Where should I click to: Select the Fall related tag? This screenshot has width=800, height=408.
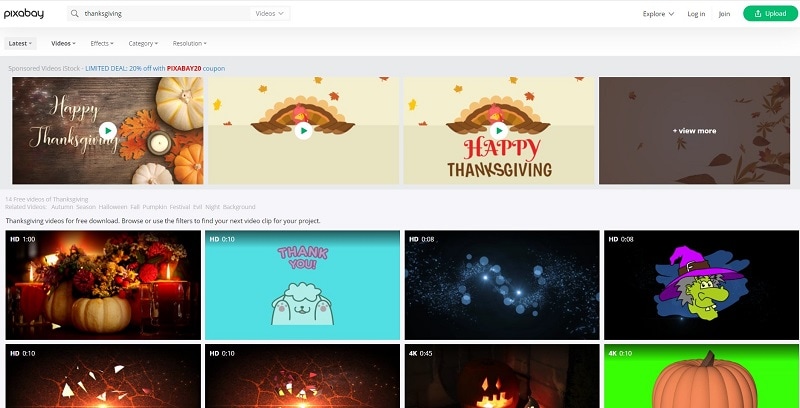pyautogui.click(x=135, y=207)
